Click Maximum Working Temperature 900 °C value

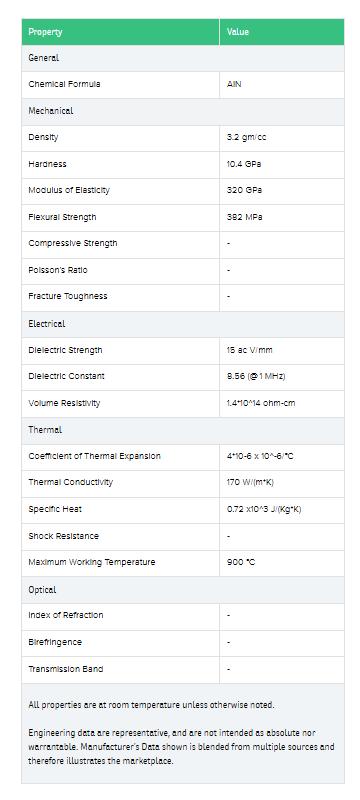(241, 562)
